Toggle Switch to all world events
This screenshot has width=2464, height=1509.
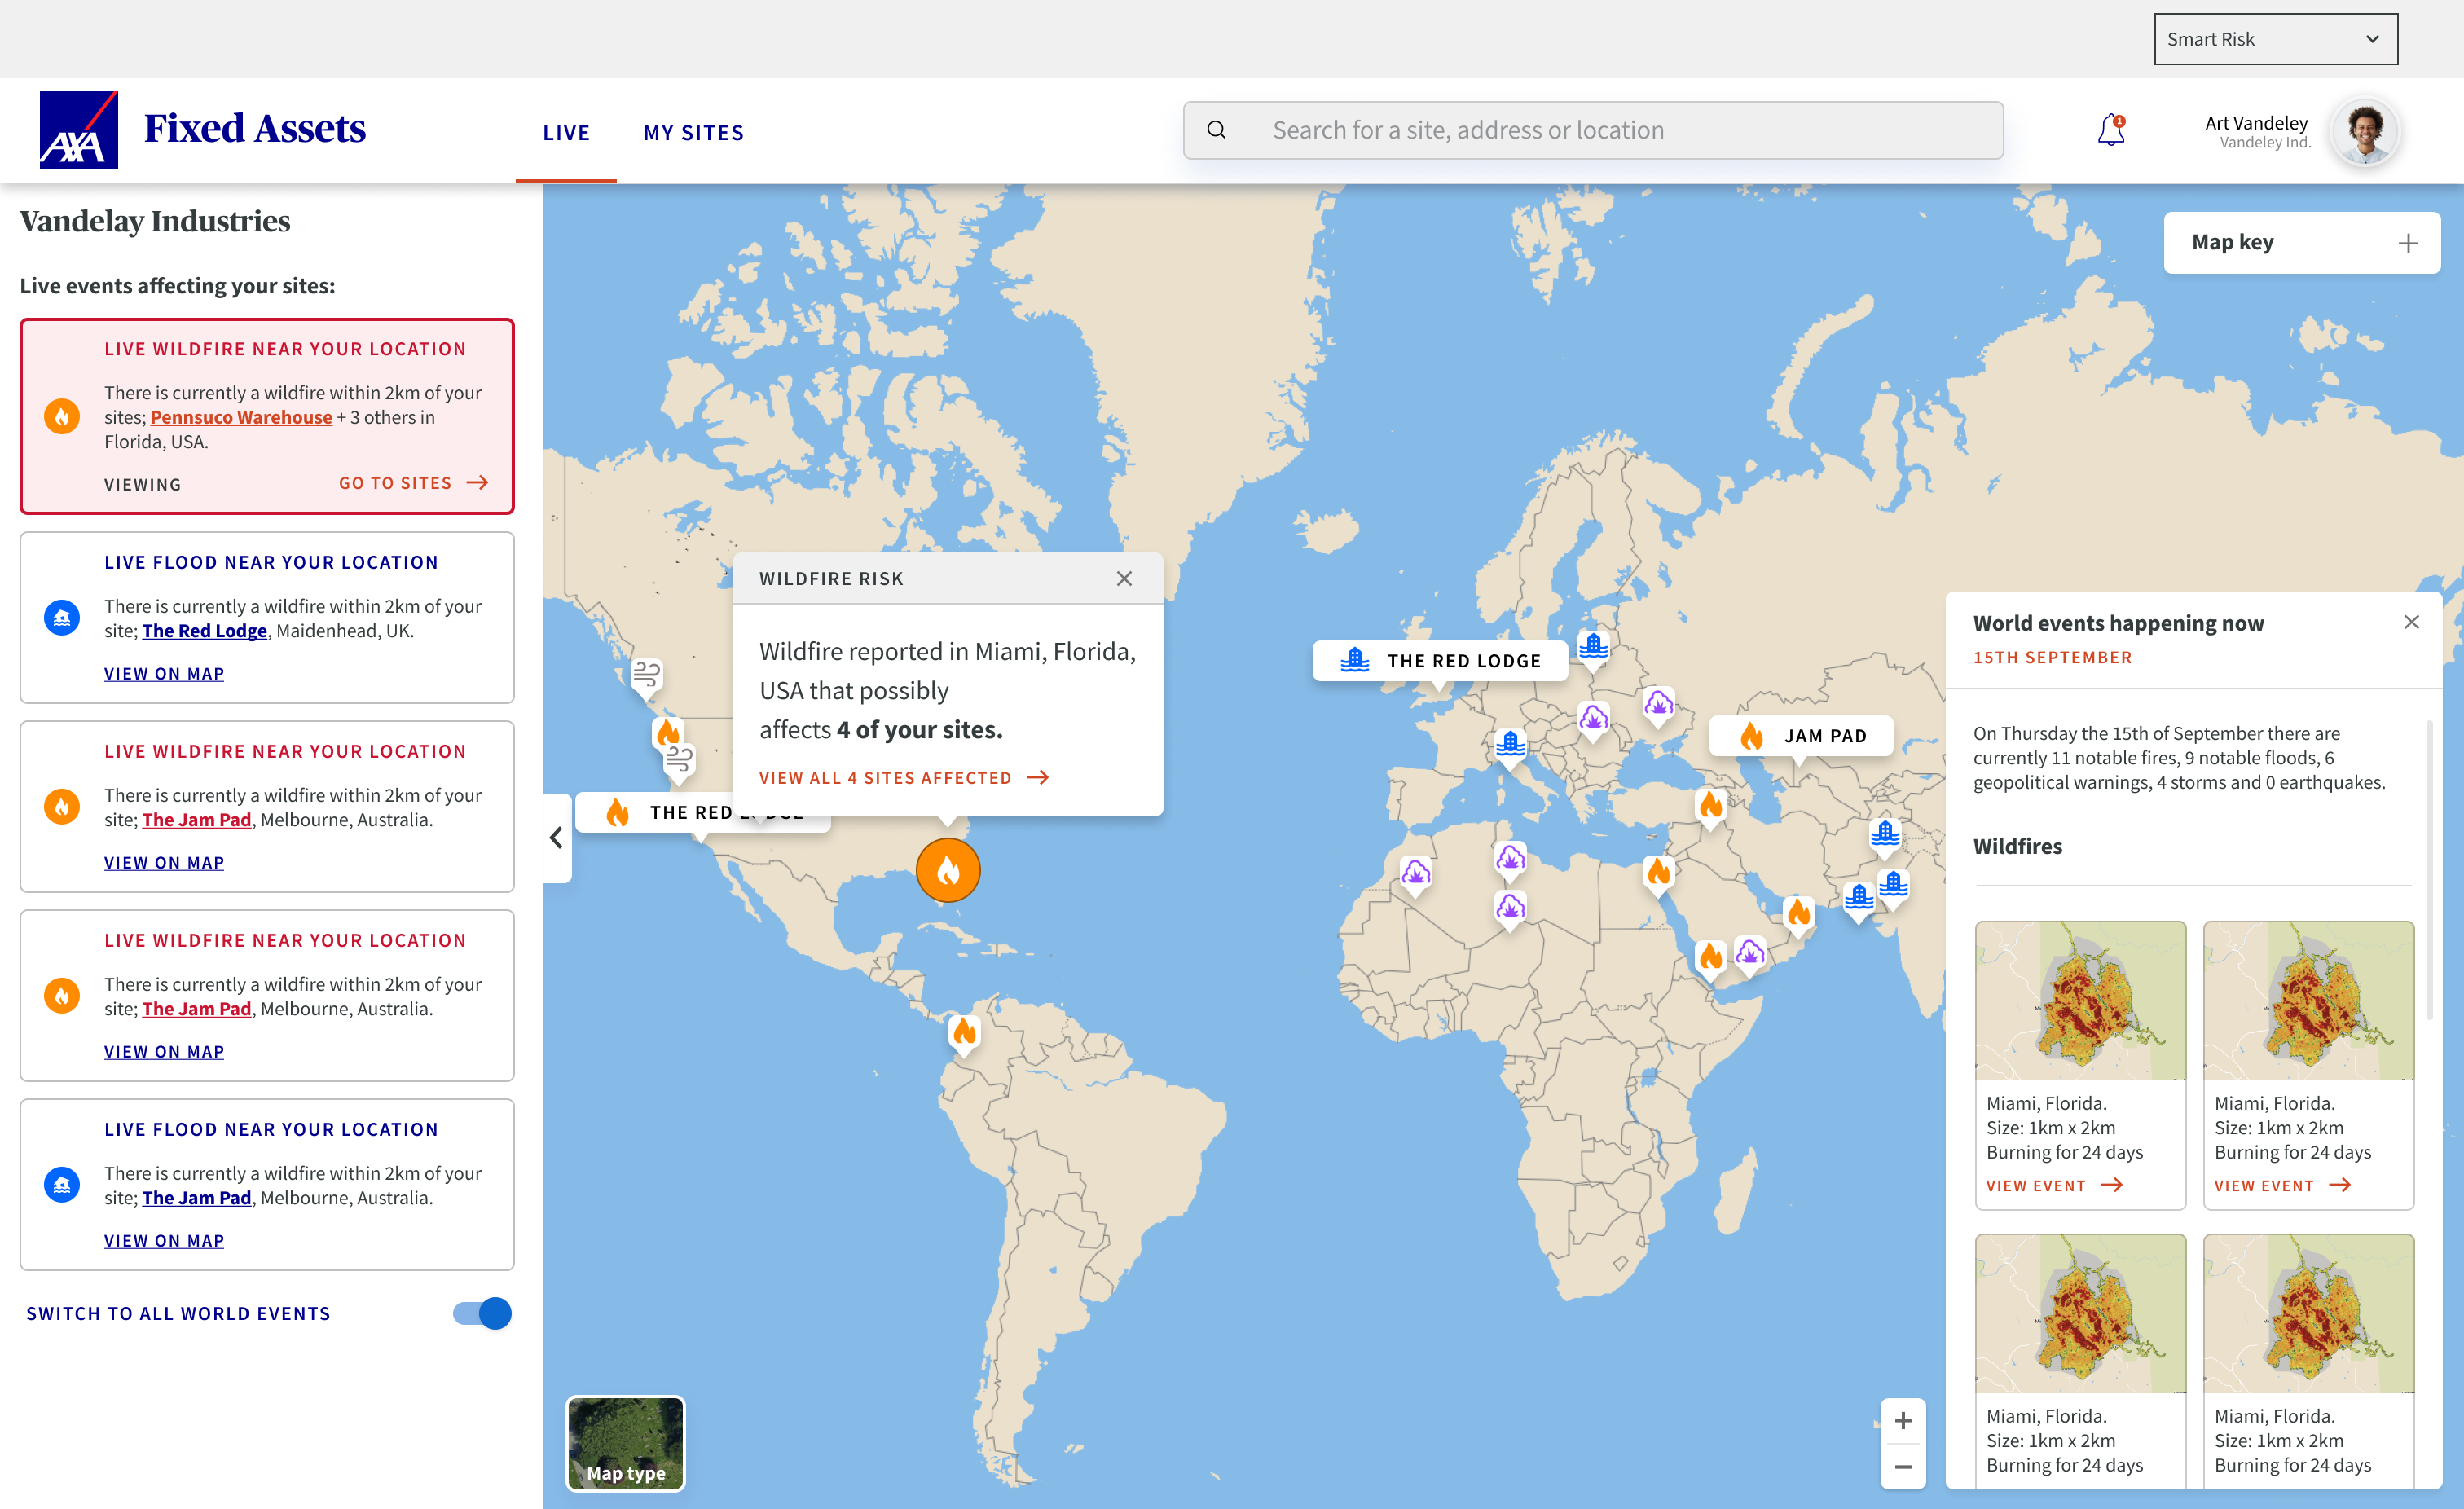click(x=483, y=1313)
